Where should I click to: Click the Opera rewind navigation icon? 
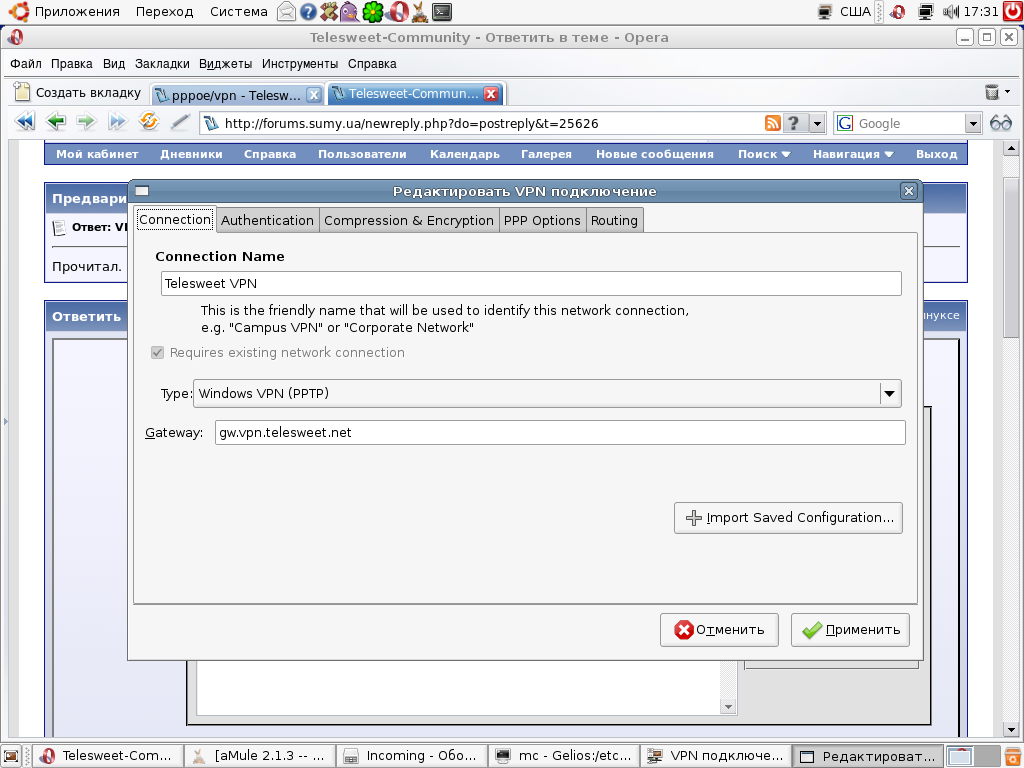click(x=25, y=122)
